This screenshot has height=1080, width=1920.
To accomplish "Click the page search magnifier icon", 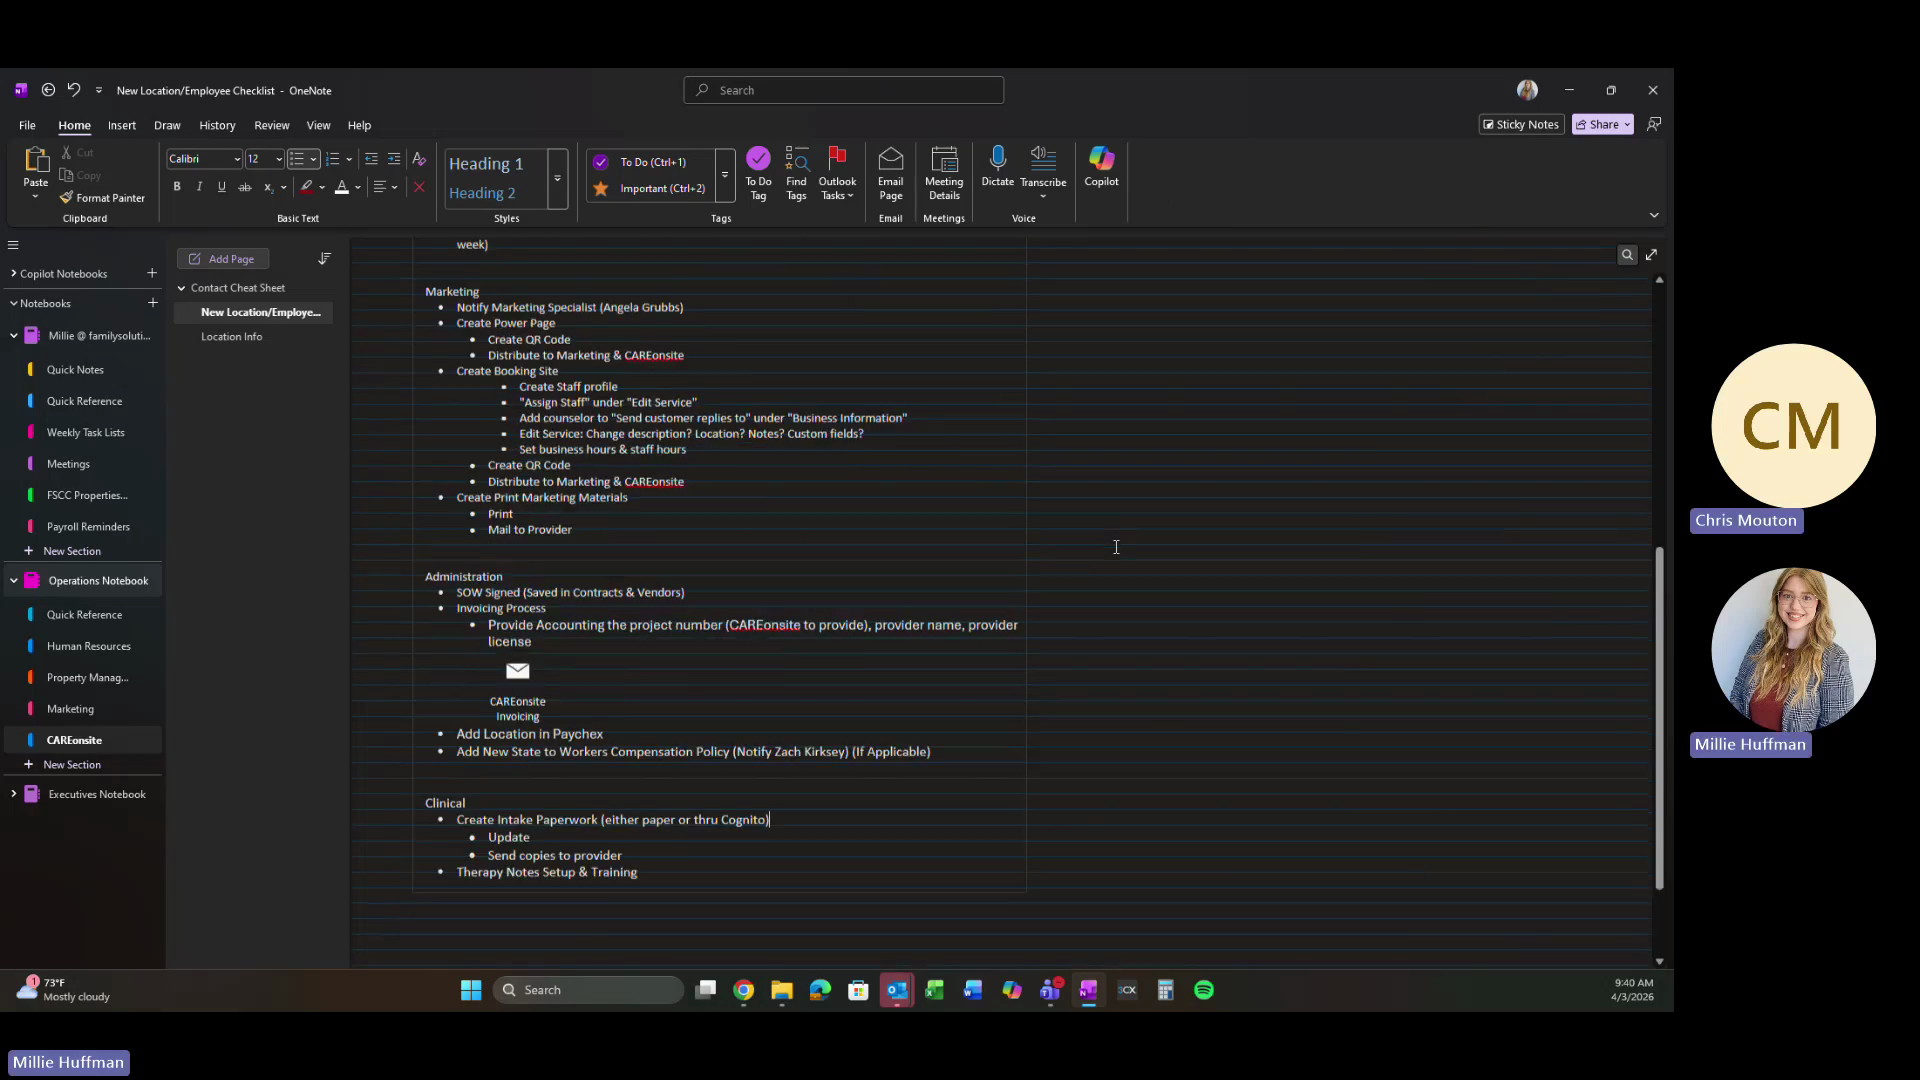I will (x=1627, y=255).
